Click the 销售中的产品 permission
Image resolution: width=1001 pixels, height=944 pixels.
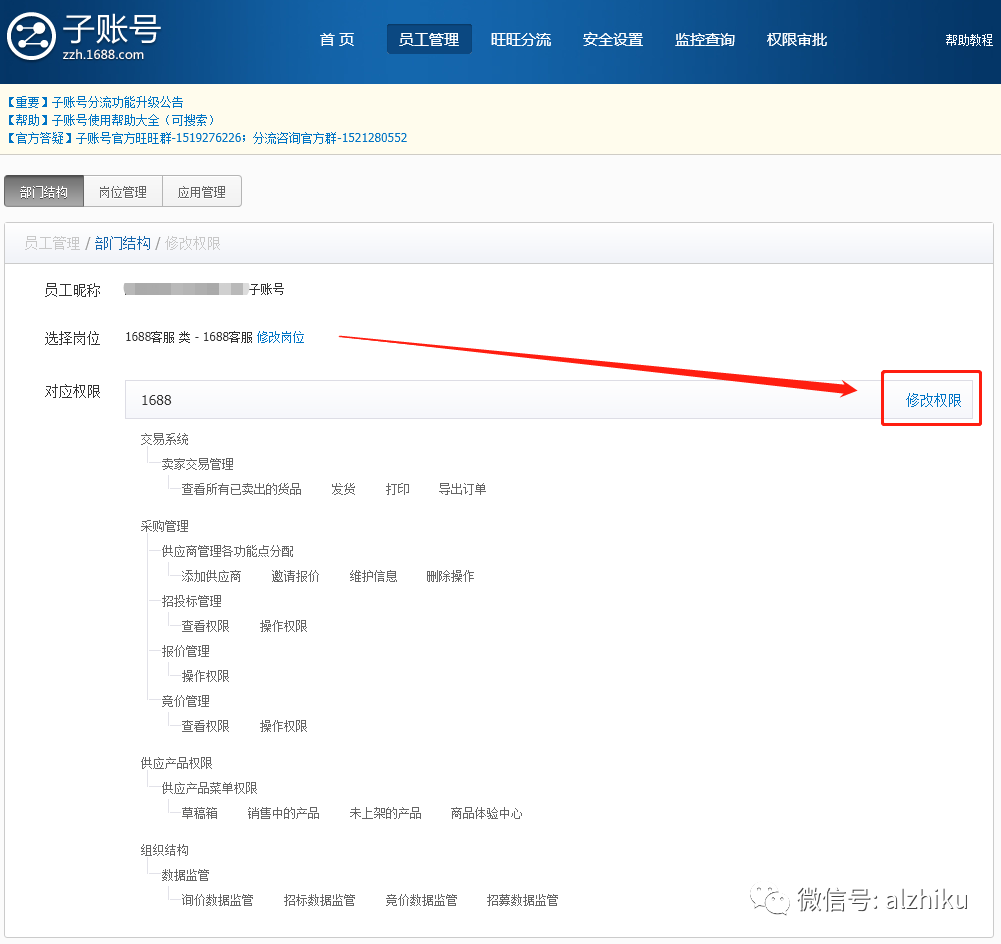pyautogui.click(x=283, y=813)
